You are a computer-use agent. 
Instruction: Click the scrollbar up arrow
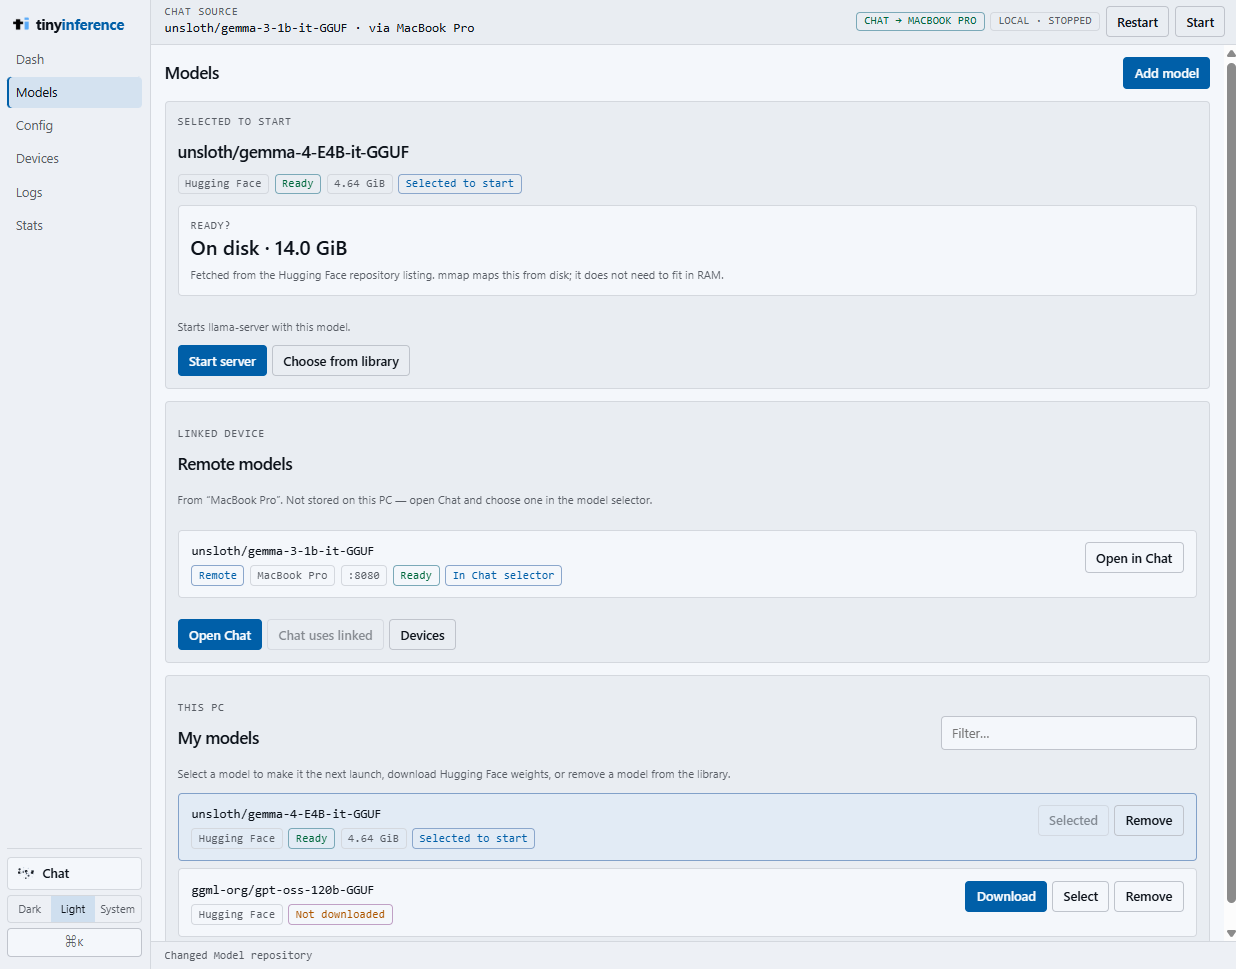(1231, 54)
